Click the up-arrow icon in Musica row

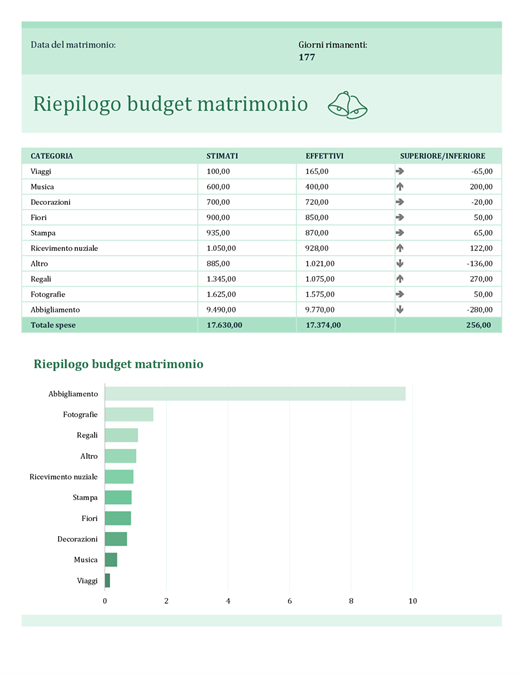[x=400, y=187]
